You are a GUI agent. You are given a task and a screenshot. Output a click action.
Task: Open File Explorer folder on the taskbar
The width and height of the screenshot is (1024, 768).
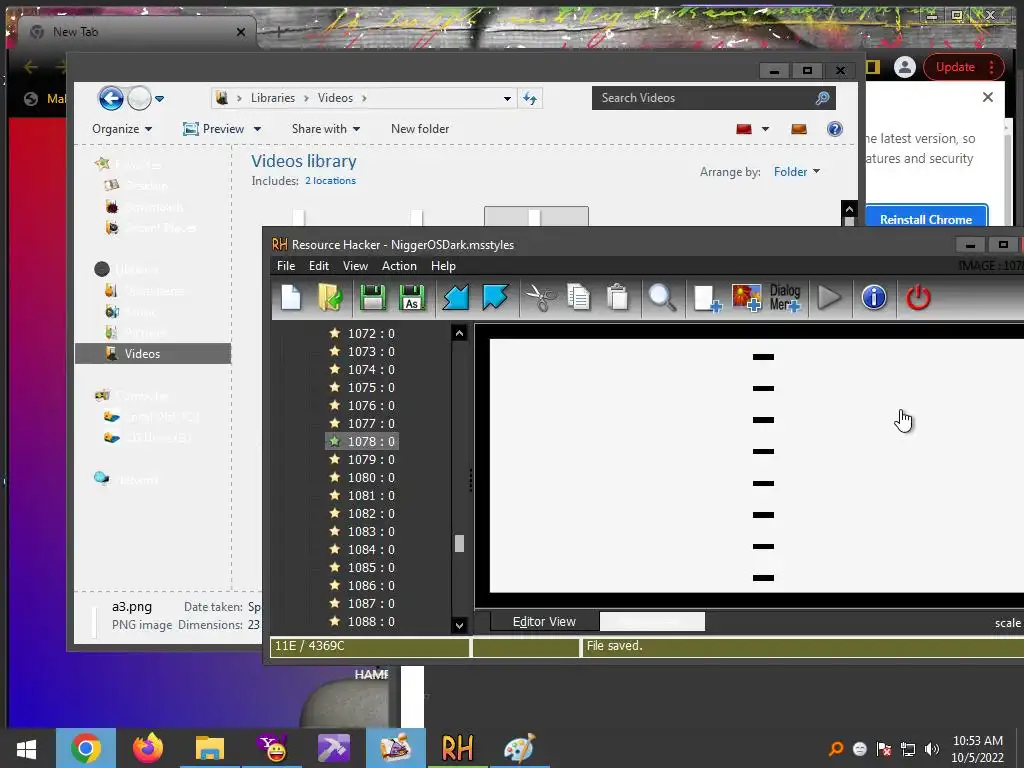click(210, 748)
